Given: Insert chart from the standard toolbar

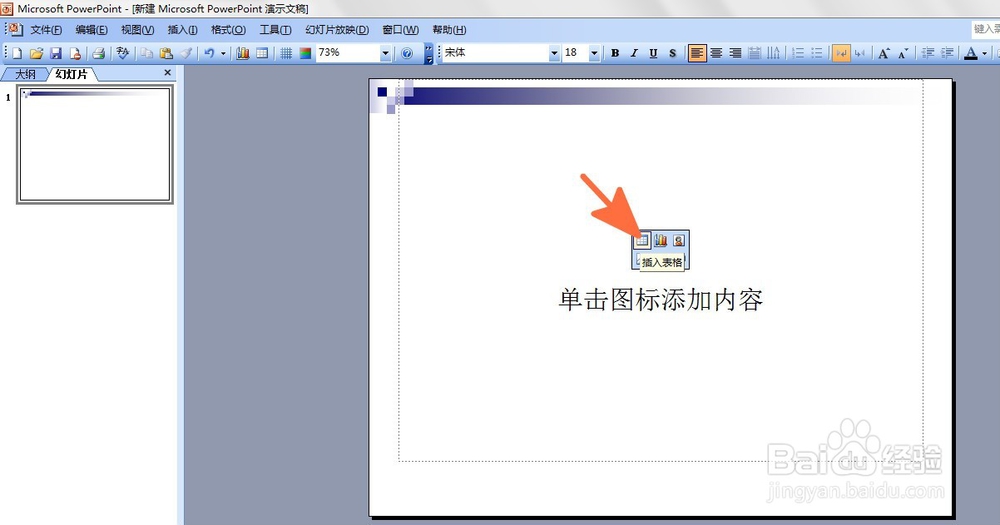Looking at the screenshot, I should 242,53.
